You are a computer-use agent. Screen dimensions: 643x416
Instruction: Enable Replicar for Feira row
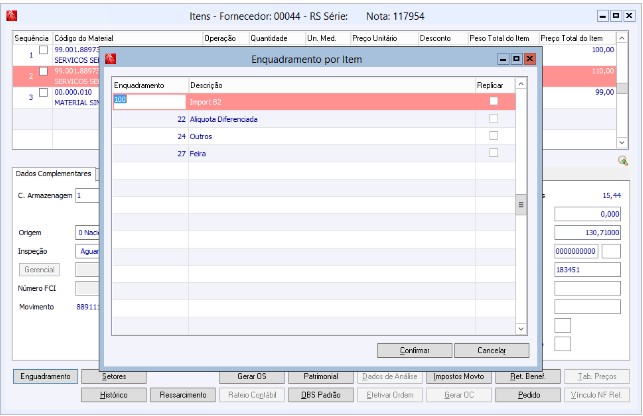pyautogui.click(x=494, y=153)
